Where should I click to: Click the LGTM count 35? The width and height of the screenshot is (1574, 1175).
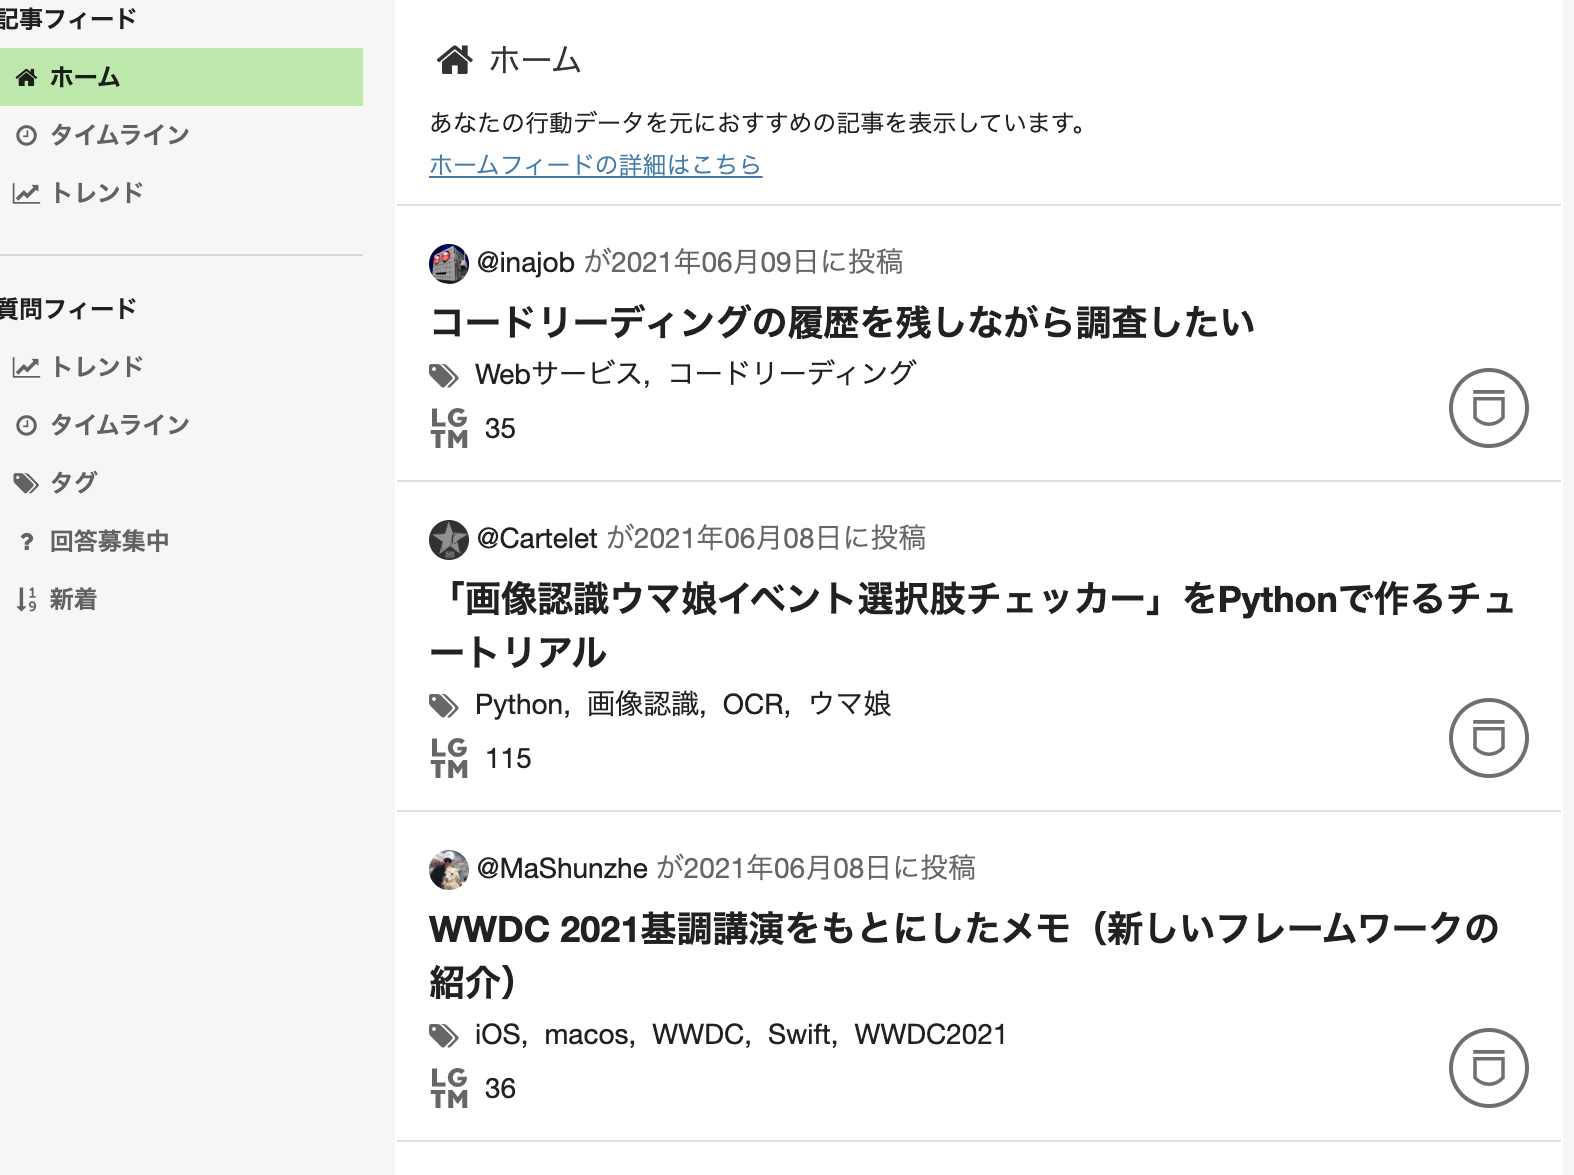click(500, 429)
